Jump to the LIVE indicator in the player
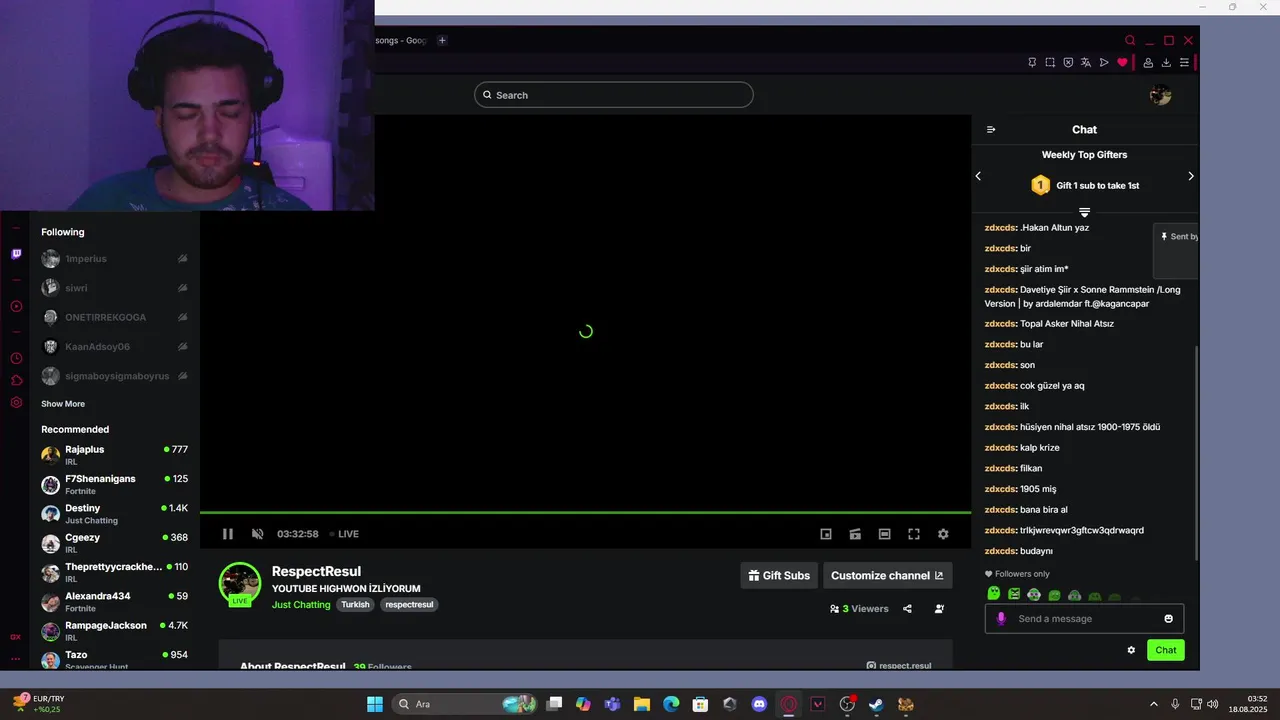Viewport: 1280px width, 720px height. click(345, 534)
